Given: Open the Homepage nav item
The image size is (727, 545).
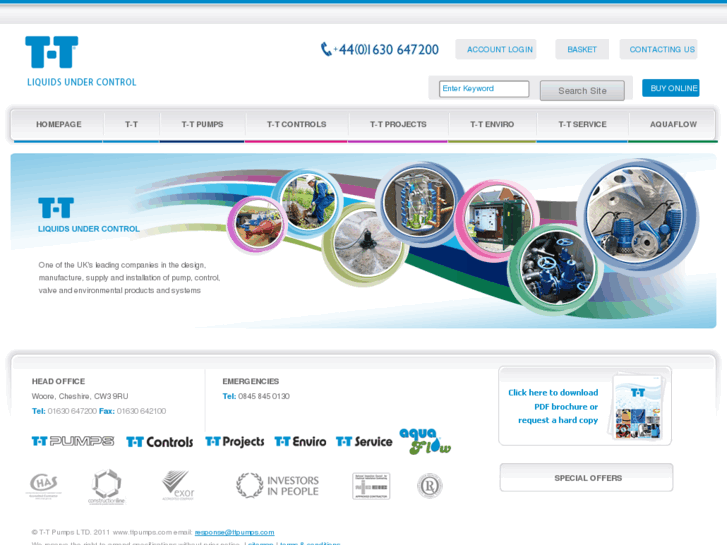Looking at the screenshot, I should click(59, 124).
